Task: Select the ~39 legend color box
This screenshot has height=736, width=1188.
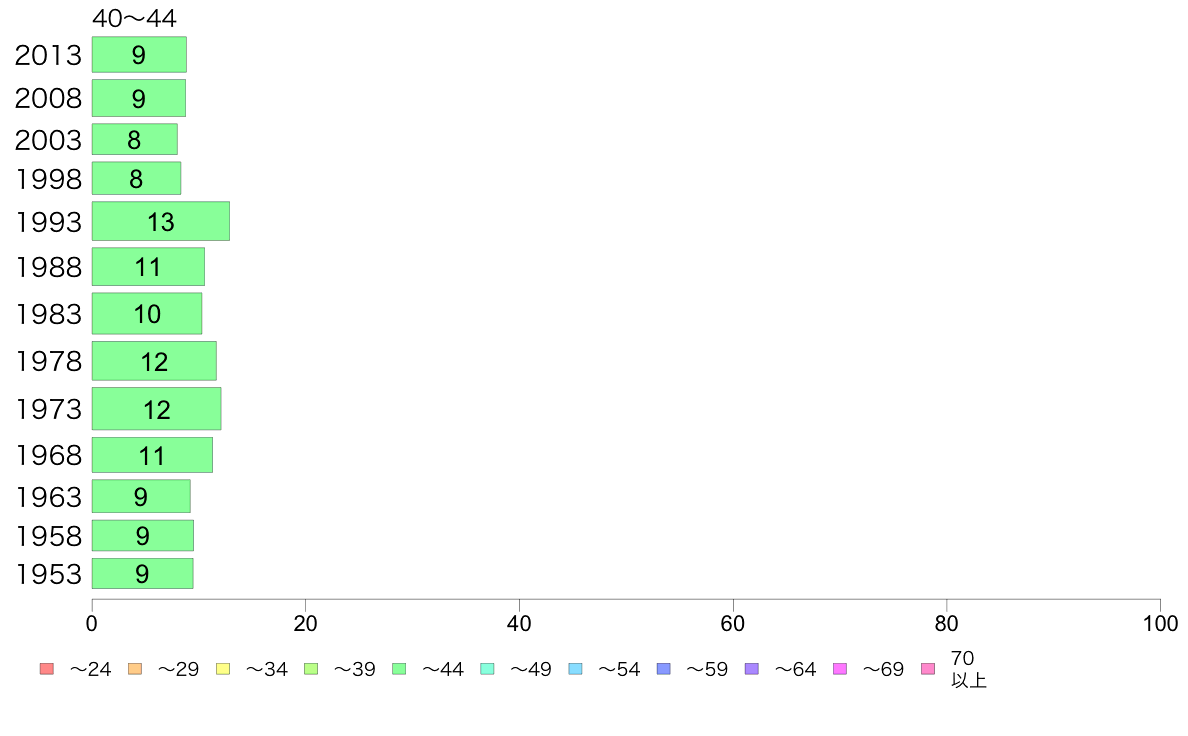Action: [311, 669]
